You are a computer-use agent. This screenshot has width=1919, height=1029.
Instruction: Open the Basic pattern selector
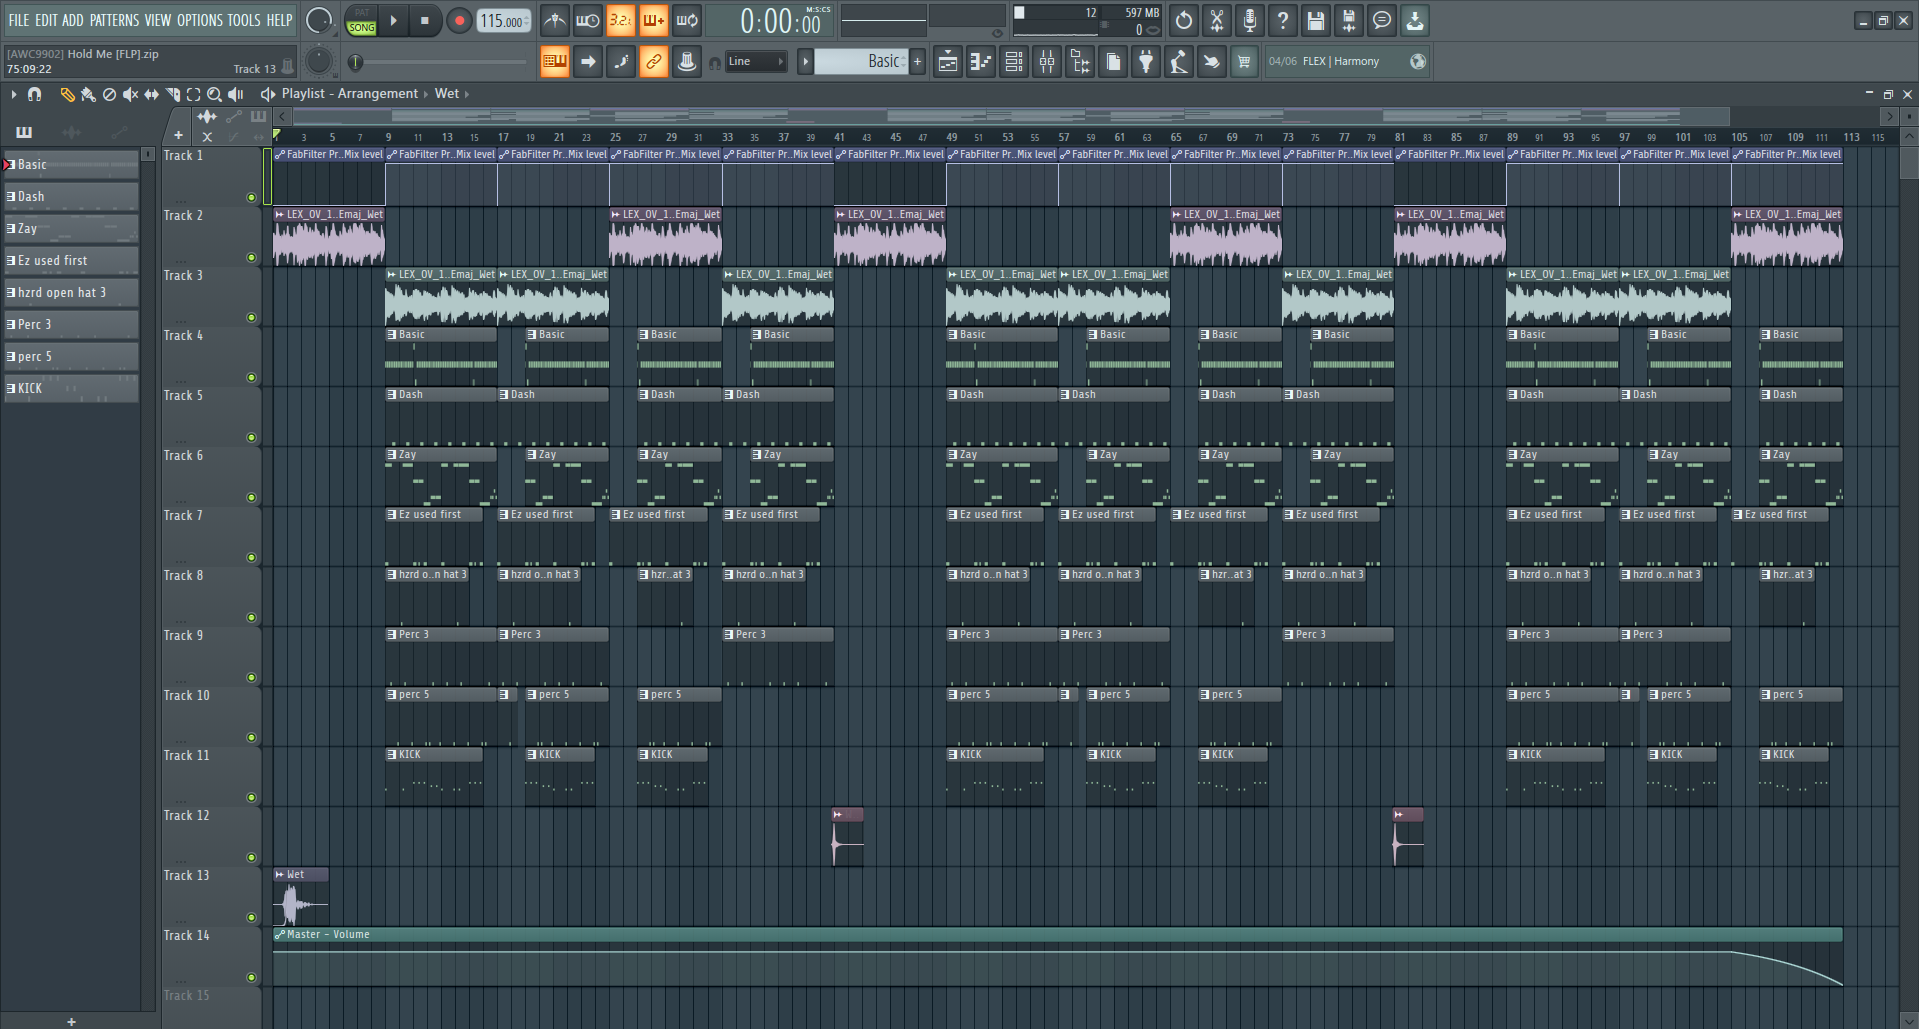click(861, 62)
